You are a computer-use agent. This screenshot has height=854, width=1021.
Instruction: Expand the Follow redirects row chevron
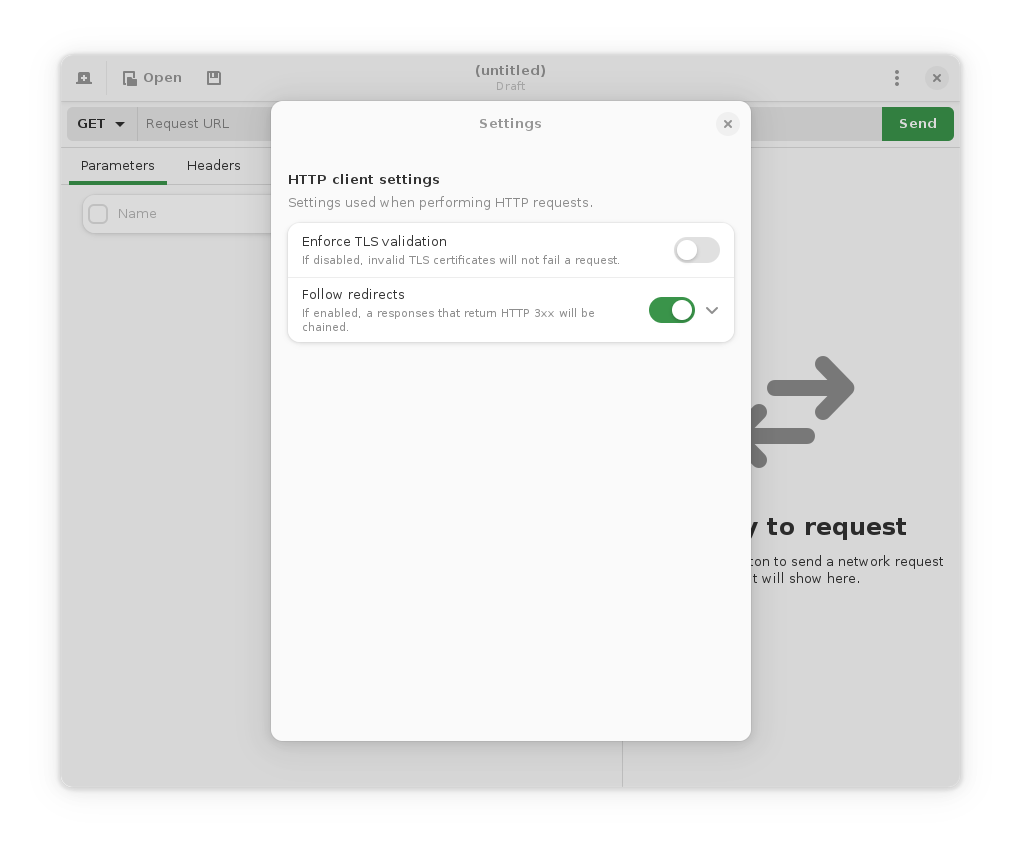pyautogui.click(x=712, y=310)
